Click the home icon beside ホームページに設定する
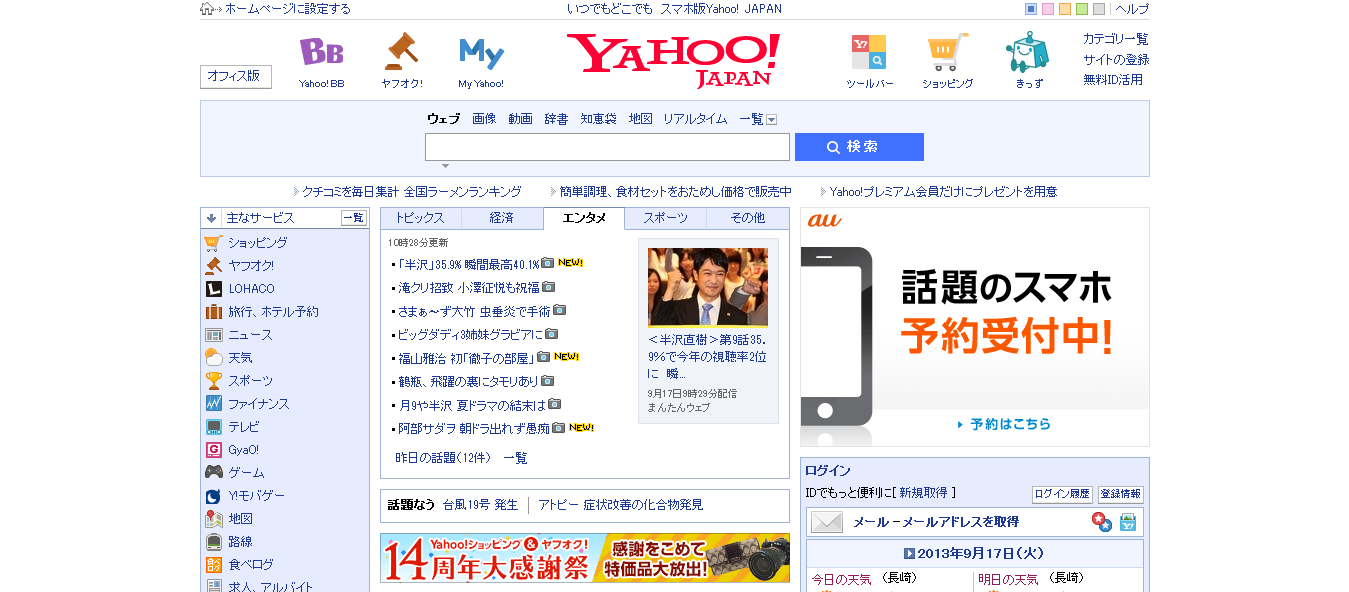The width and height of the screenshot is (1349, 592). tap(207, 9)
